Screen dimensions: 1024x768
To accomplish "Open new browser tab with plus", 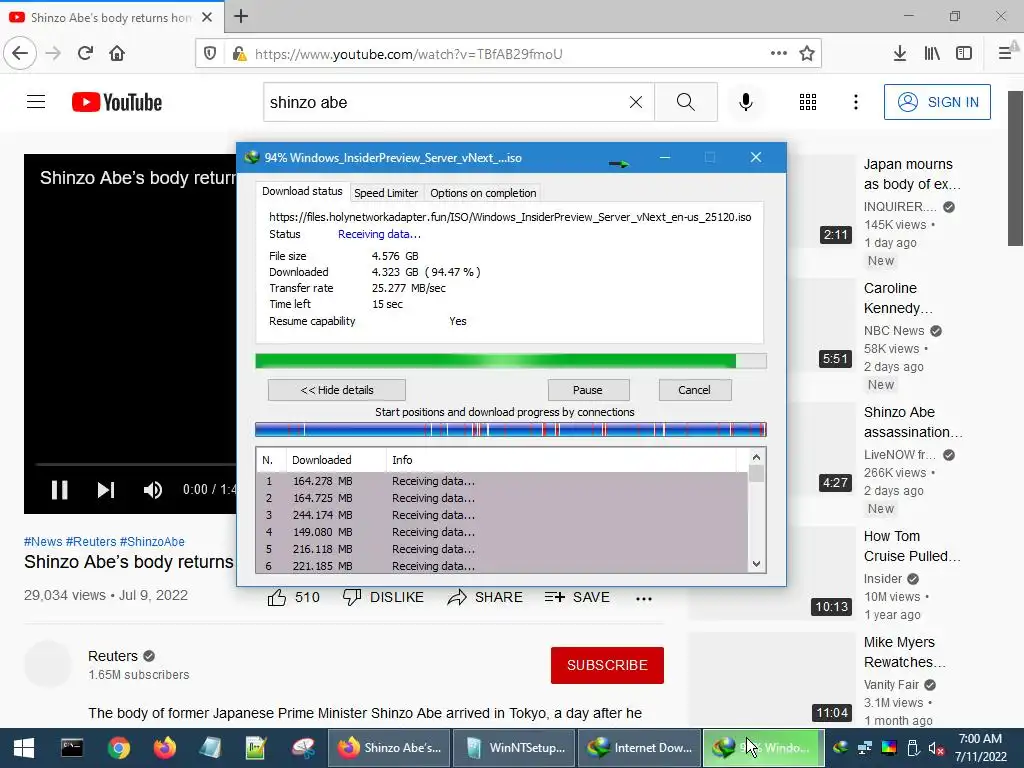I will pyautogui.click(x=241, y=16).
